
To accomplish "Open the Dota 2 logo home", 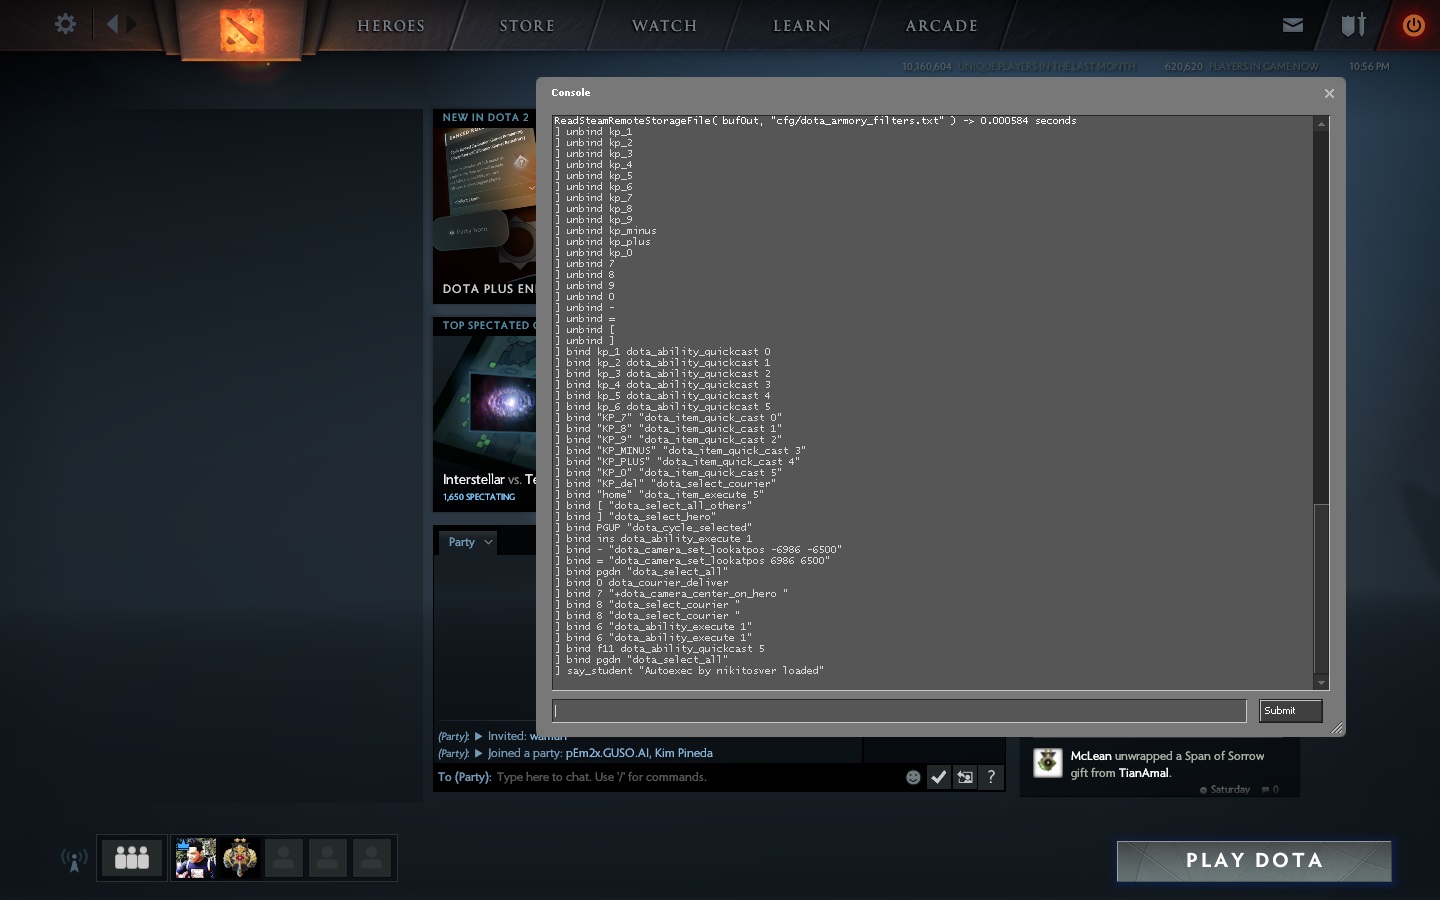I will pyautogui.click(x=241, y=30).
